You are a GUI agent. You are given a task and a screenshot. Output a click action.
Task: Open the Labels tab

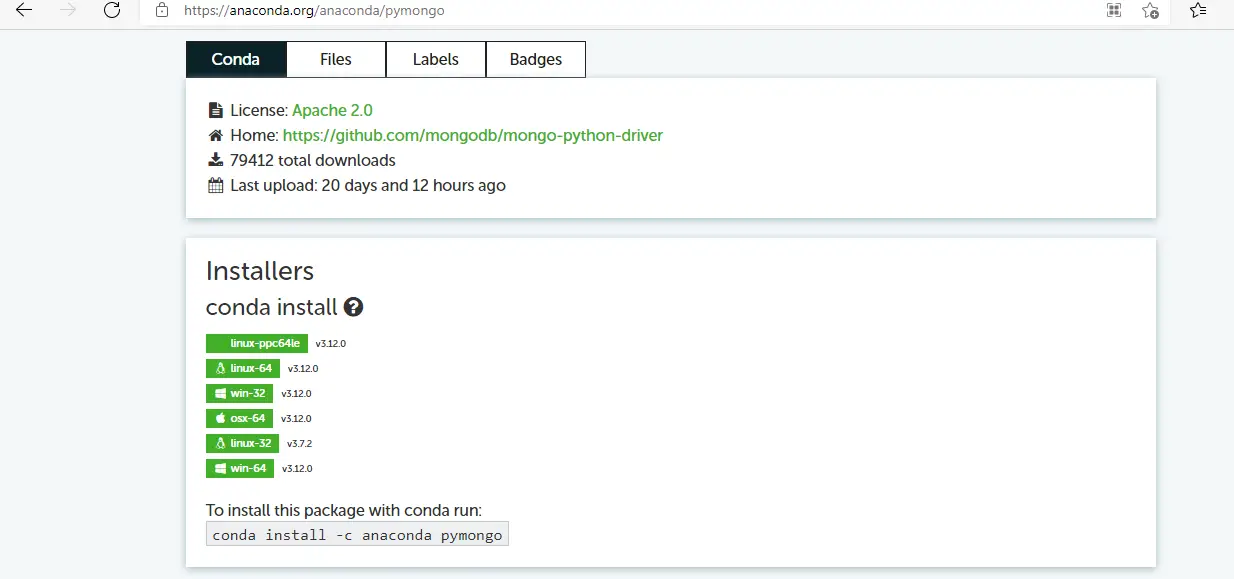pos(436,59)
